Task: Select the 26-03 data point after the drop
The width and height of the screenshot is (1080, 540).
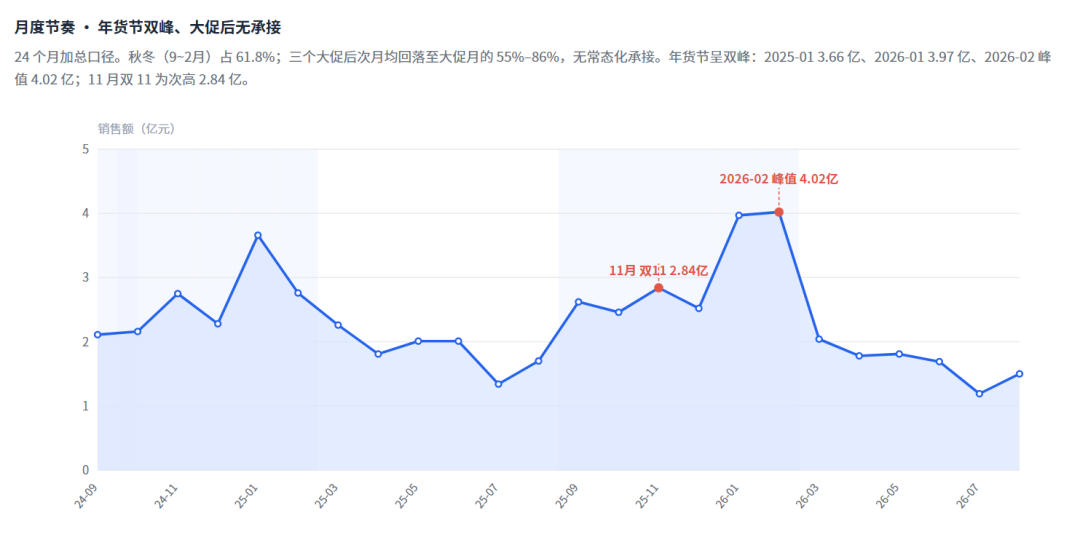Action: click(x=819, y=339)
